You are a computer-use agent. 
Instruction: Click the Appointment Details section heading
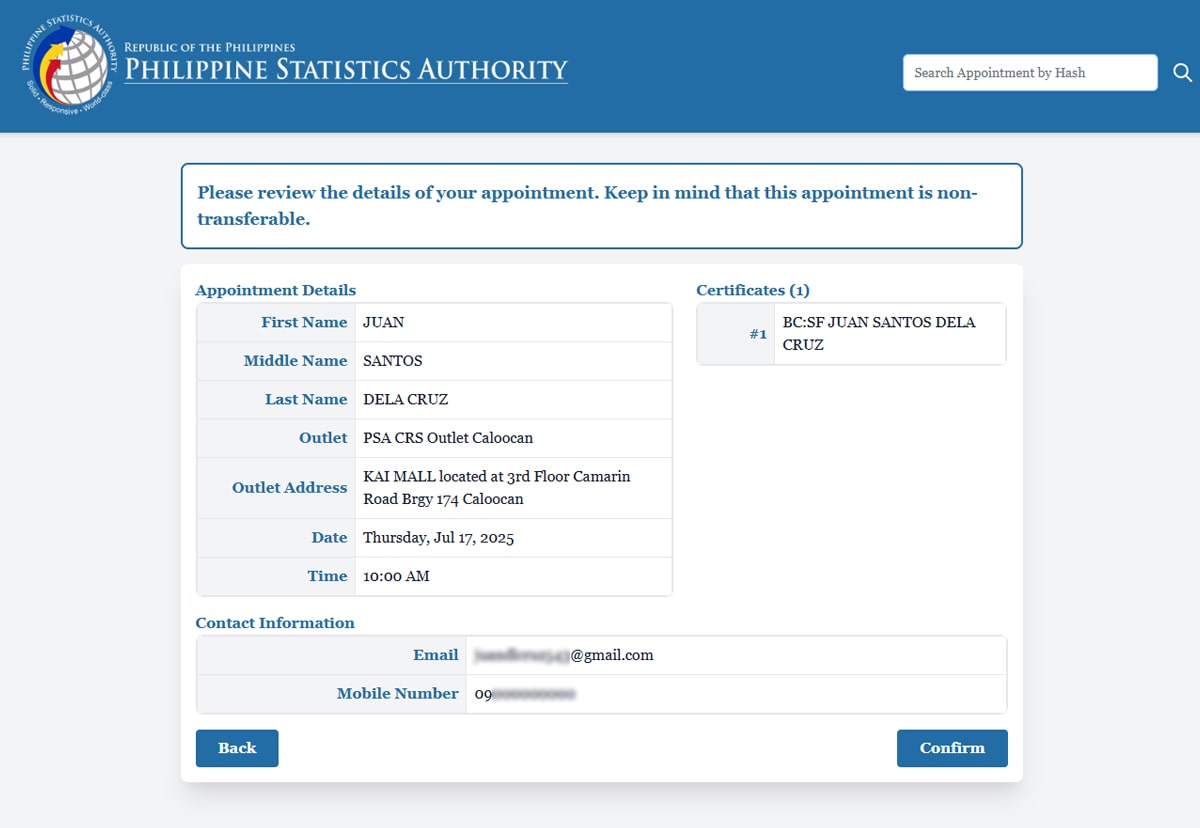(x=275, y=290)
